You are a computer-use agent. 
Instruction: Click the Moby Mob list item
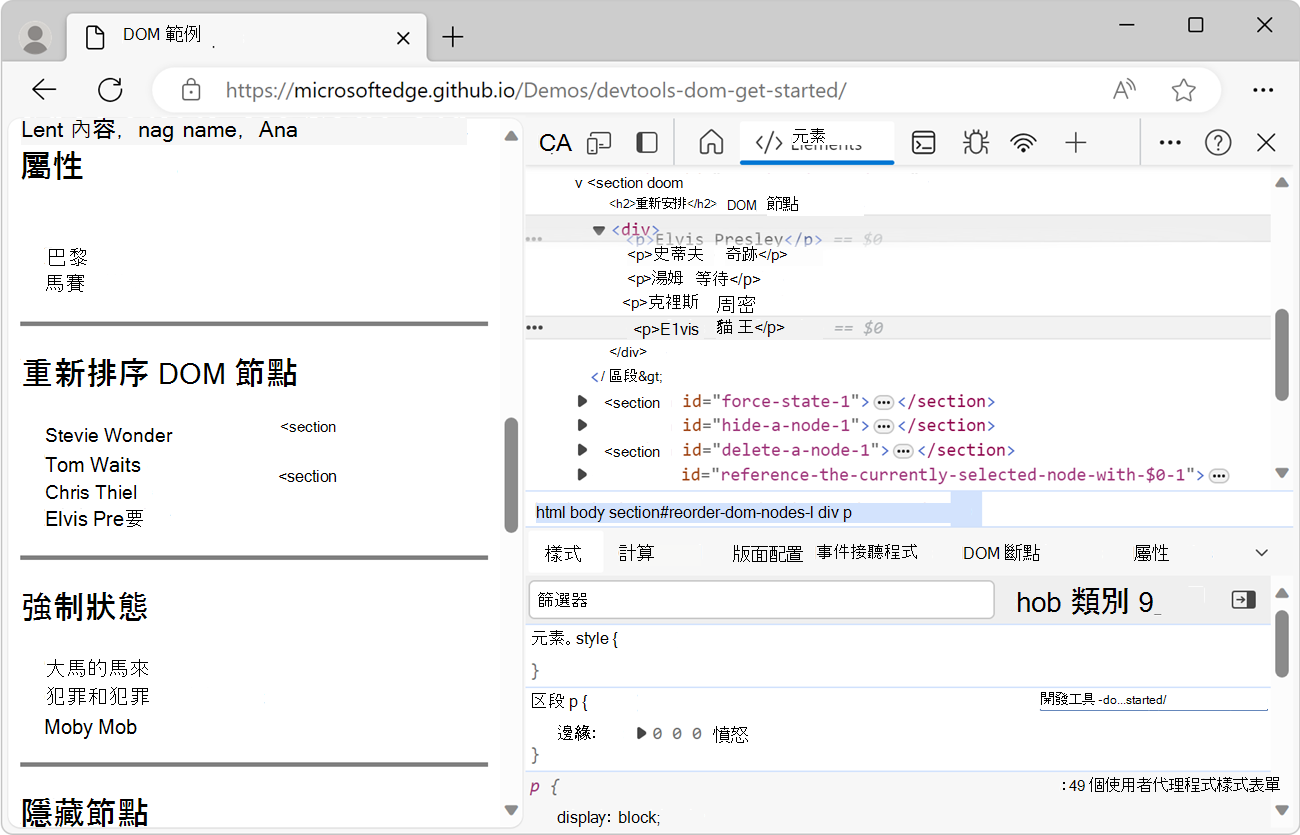click(x=91, y=727)
